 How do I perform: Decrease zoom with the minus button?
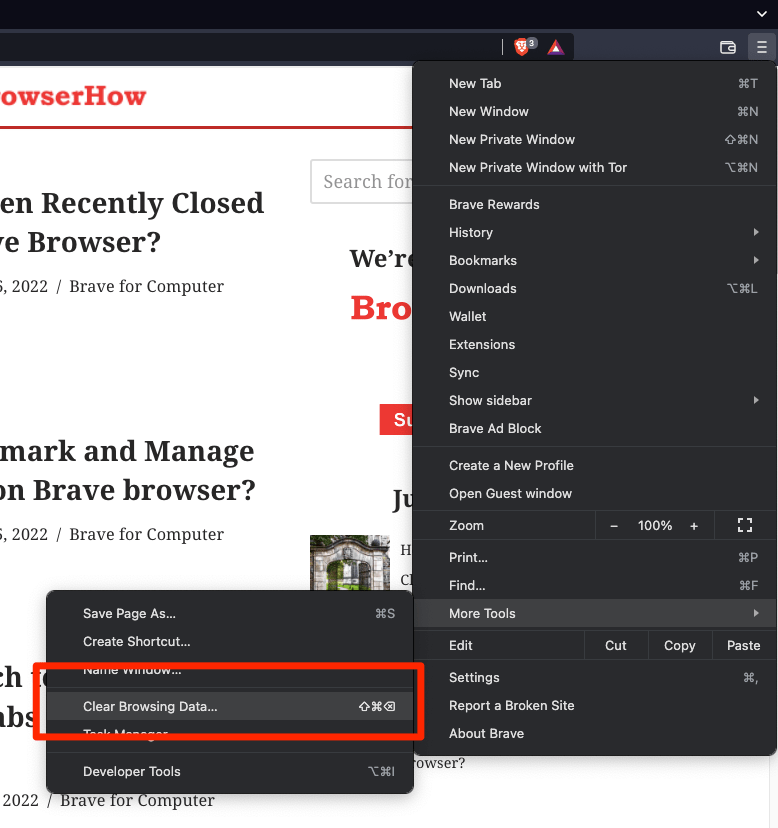[614, 526]
